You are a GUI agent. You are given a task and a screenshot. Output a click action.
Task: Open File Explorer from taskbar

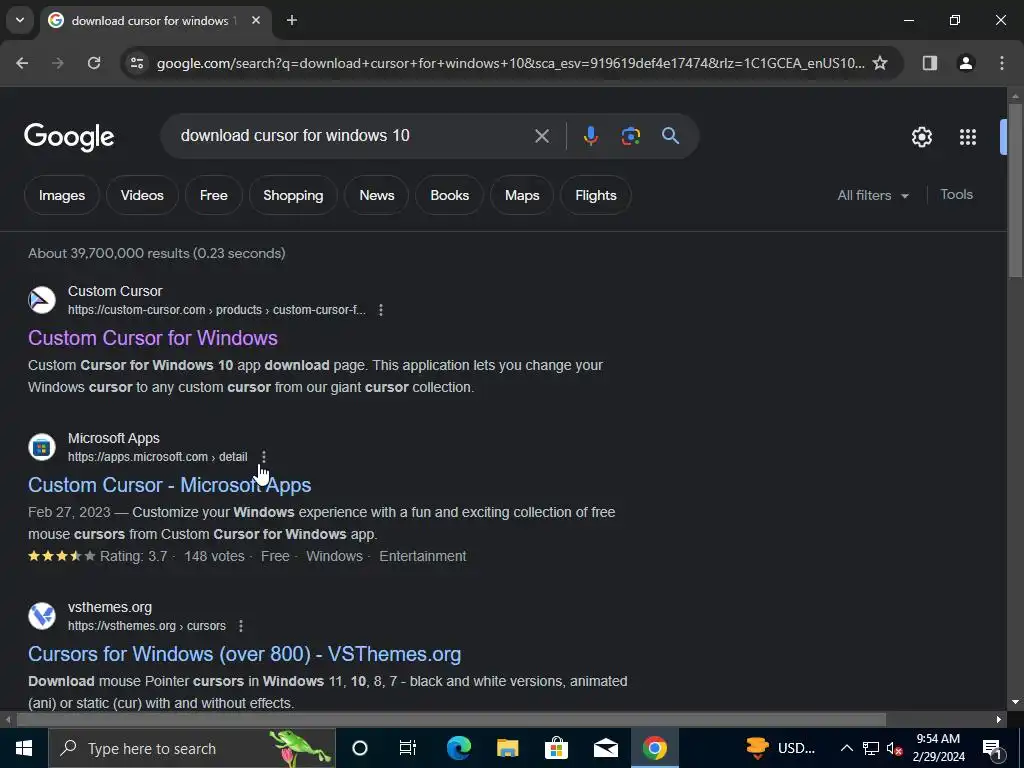[x=507, y=748]
